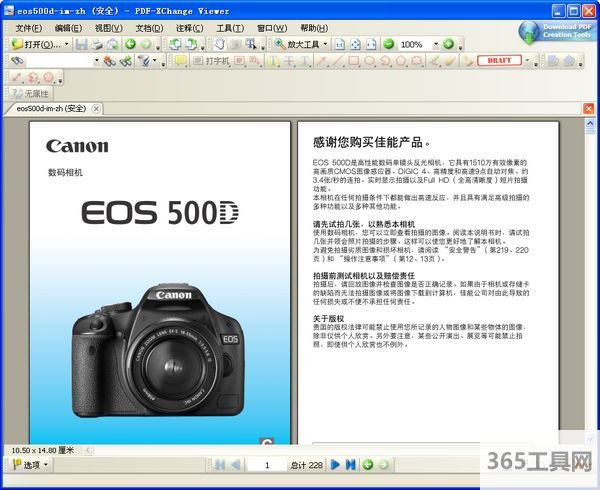Click the Fit Width icon

pyautogui.click(x=371, y=44)
